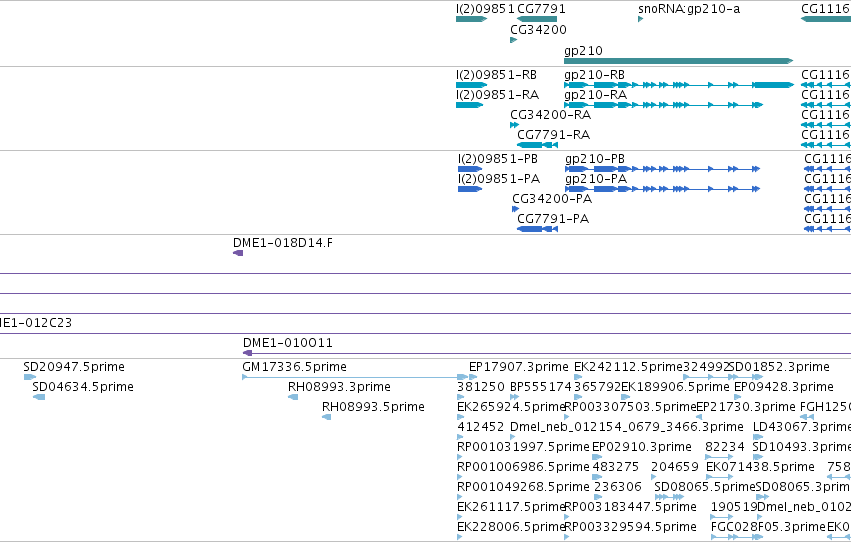Click the BP555174 feature label

pos(541,387)
